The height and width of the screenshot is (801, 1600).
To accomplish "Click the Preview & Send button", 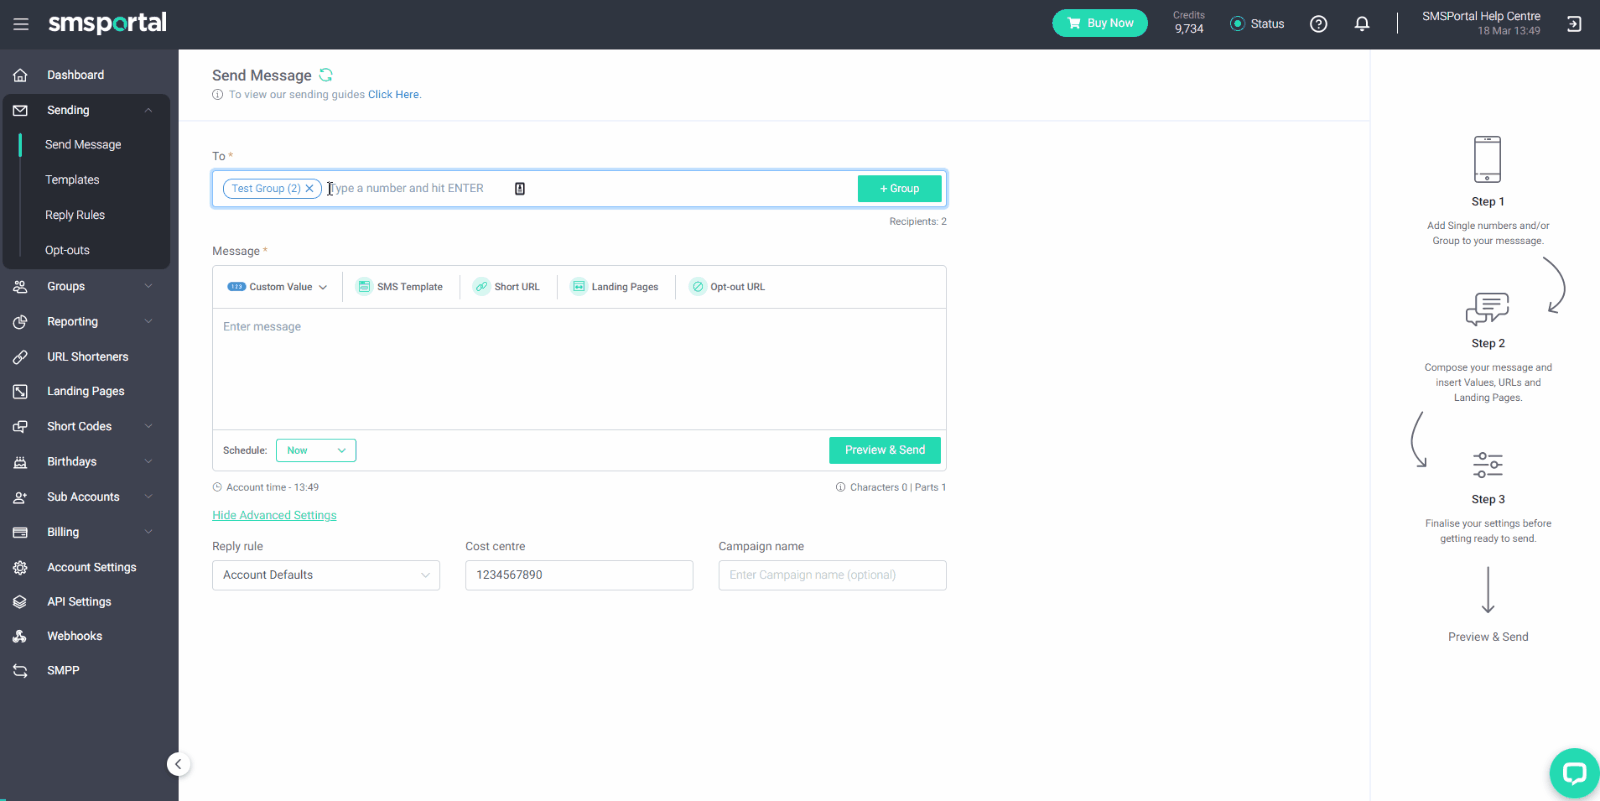I will click(x=885, y=450).
